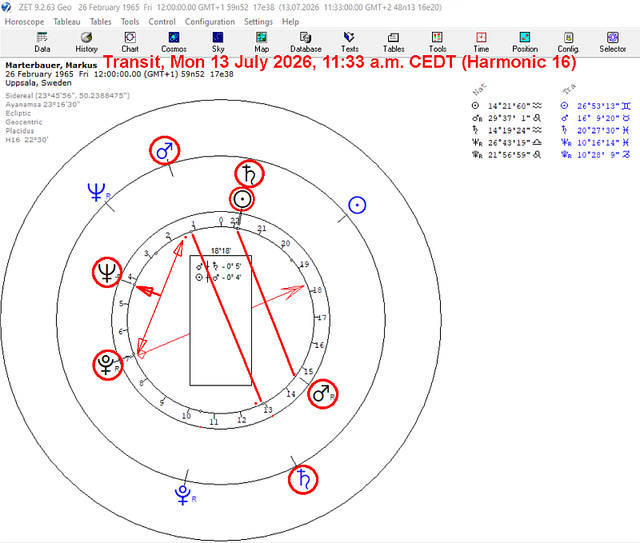640x543 pixels.
Task: Open the Settings menu
Action: point(258,22)
